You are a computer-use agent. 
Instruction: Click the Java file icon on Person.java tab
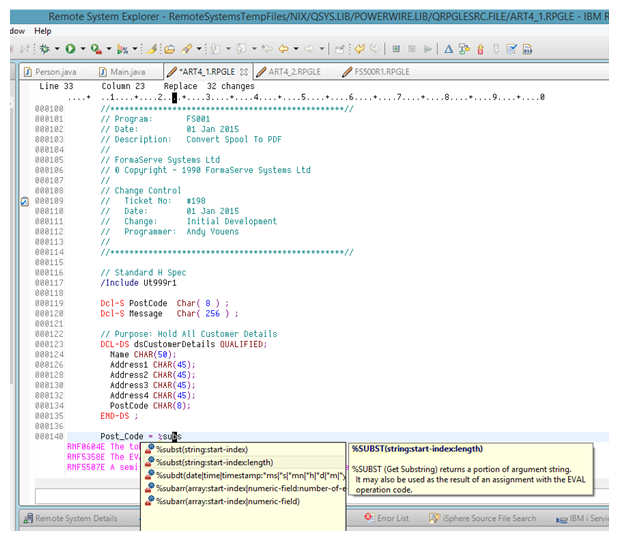click(x=26, y=72)
